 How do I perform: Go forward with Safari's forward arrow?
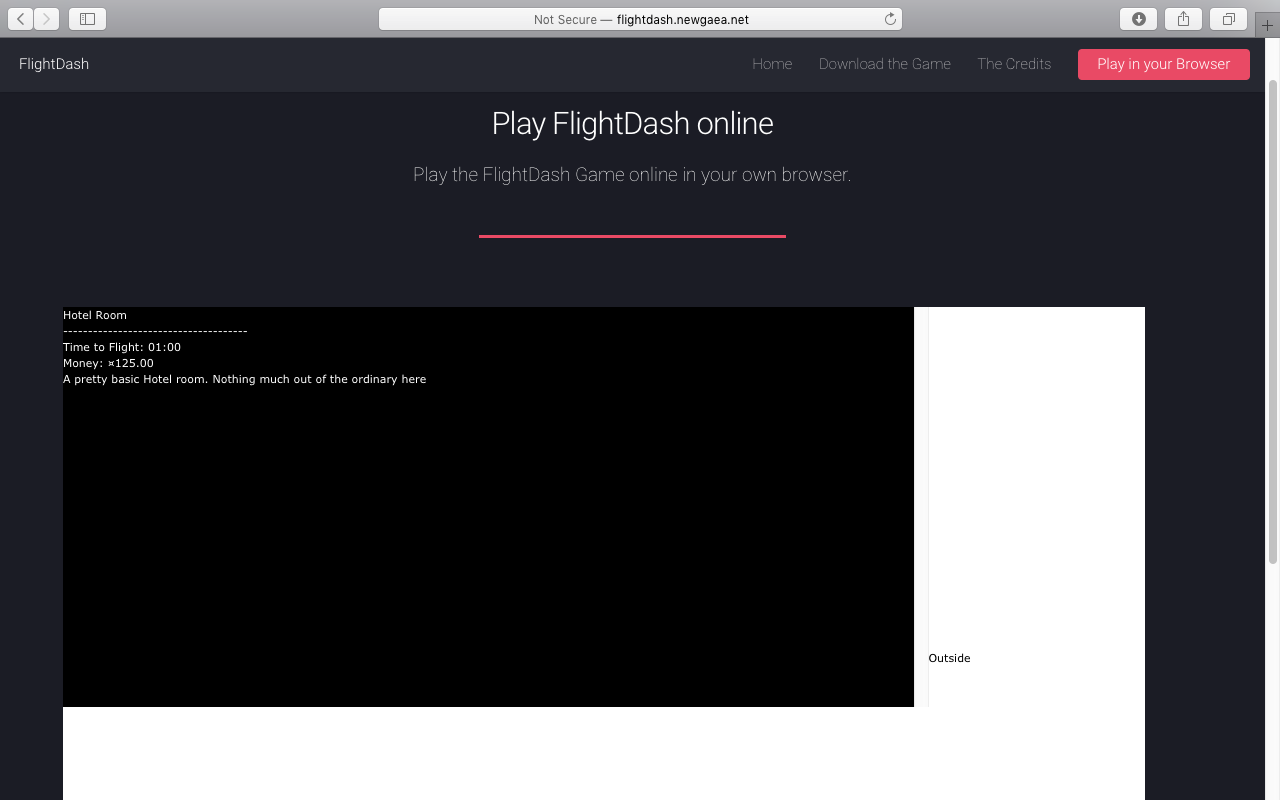point(46,19)
